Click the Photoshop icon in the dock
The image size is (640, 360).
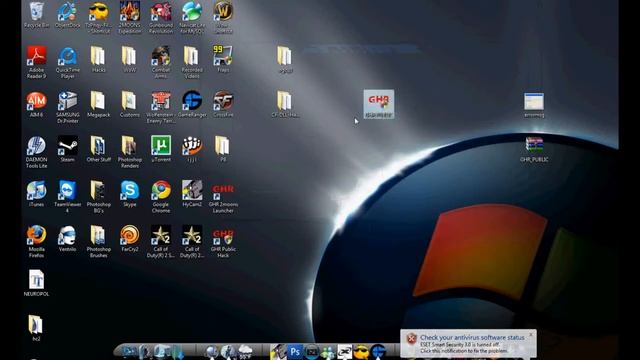(295, 351)
